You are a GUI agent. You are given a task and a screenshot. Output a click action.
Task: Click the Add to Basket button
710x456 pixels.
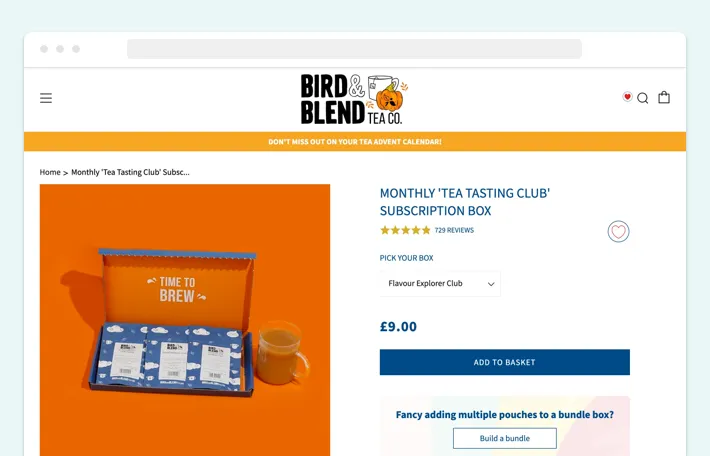coord(504,362)
